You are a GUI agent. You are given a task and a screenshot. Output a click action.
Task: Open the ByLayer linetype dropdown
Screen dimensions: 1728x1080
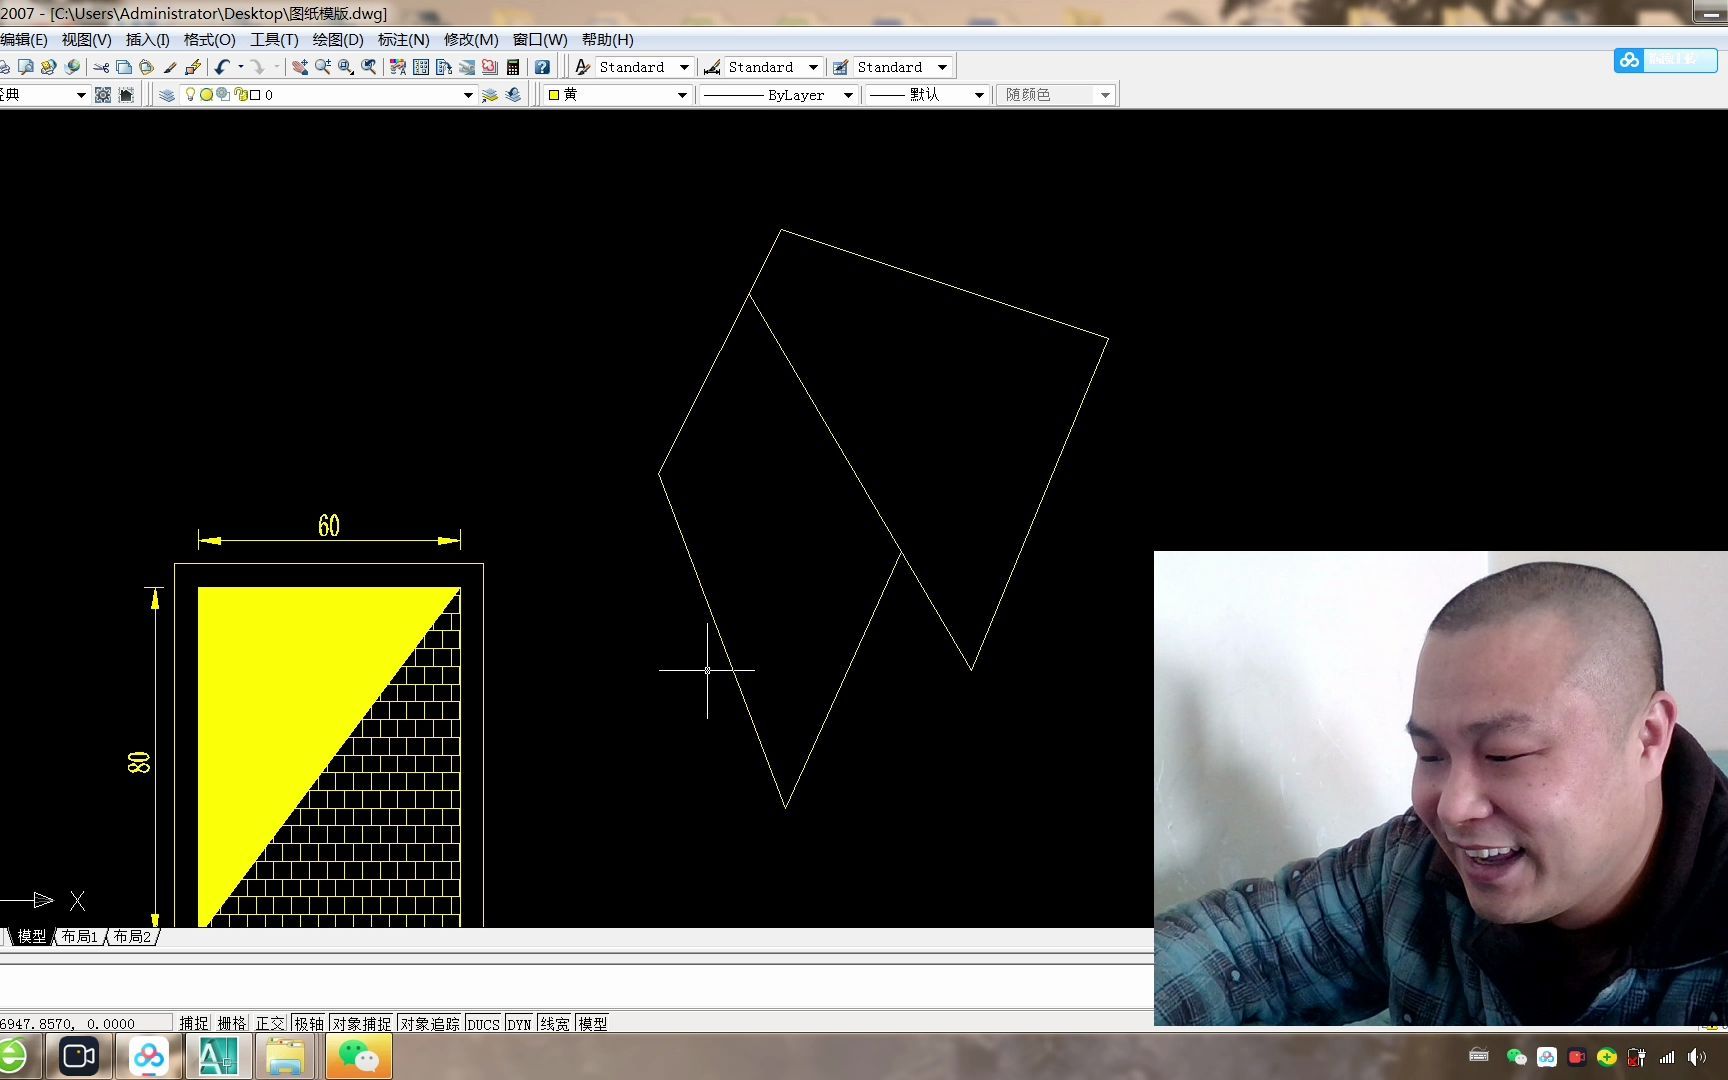778,95
